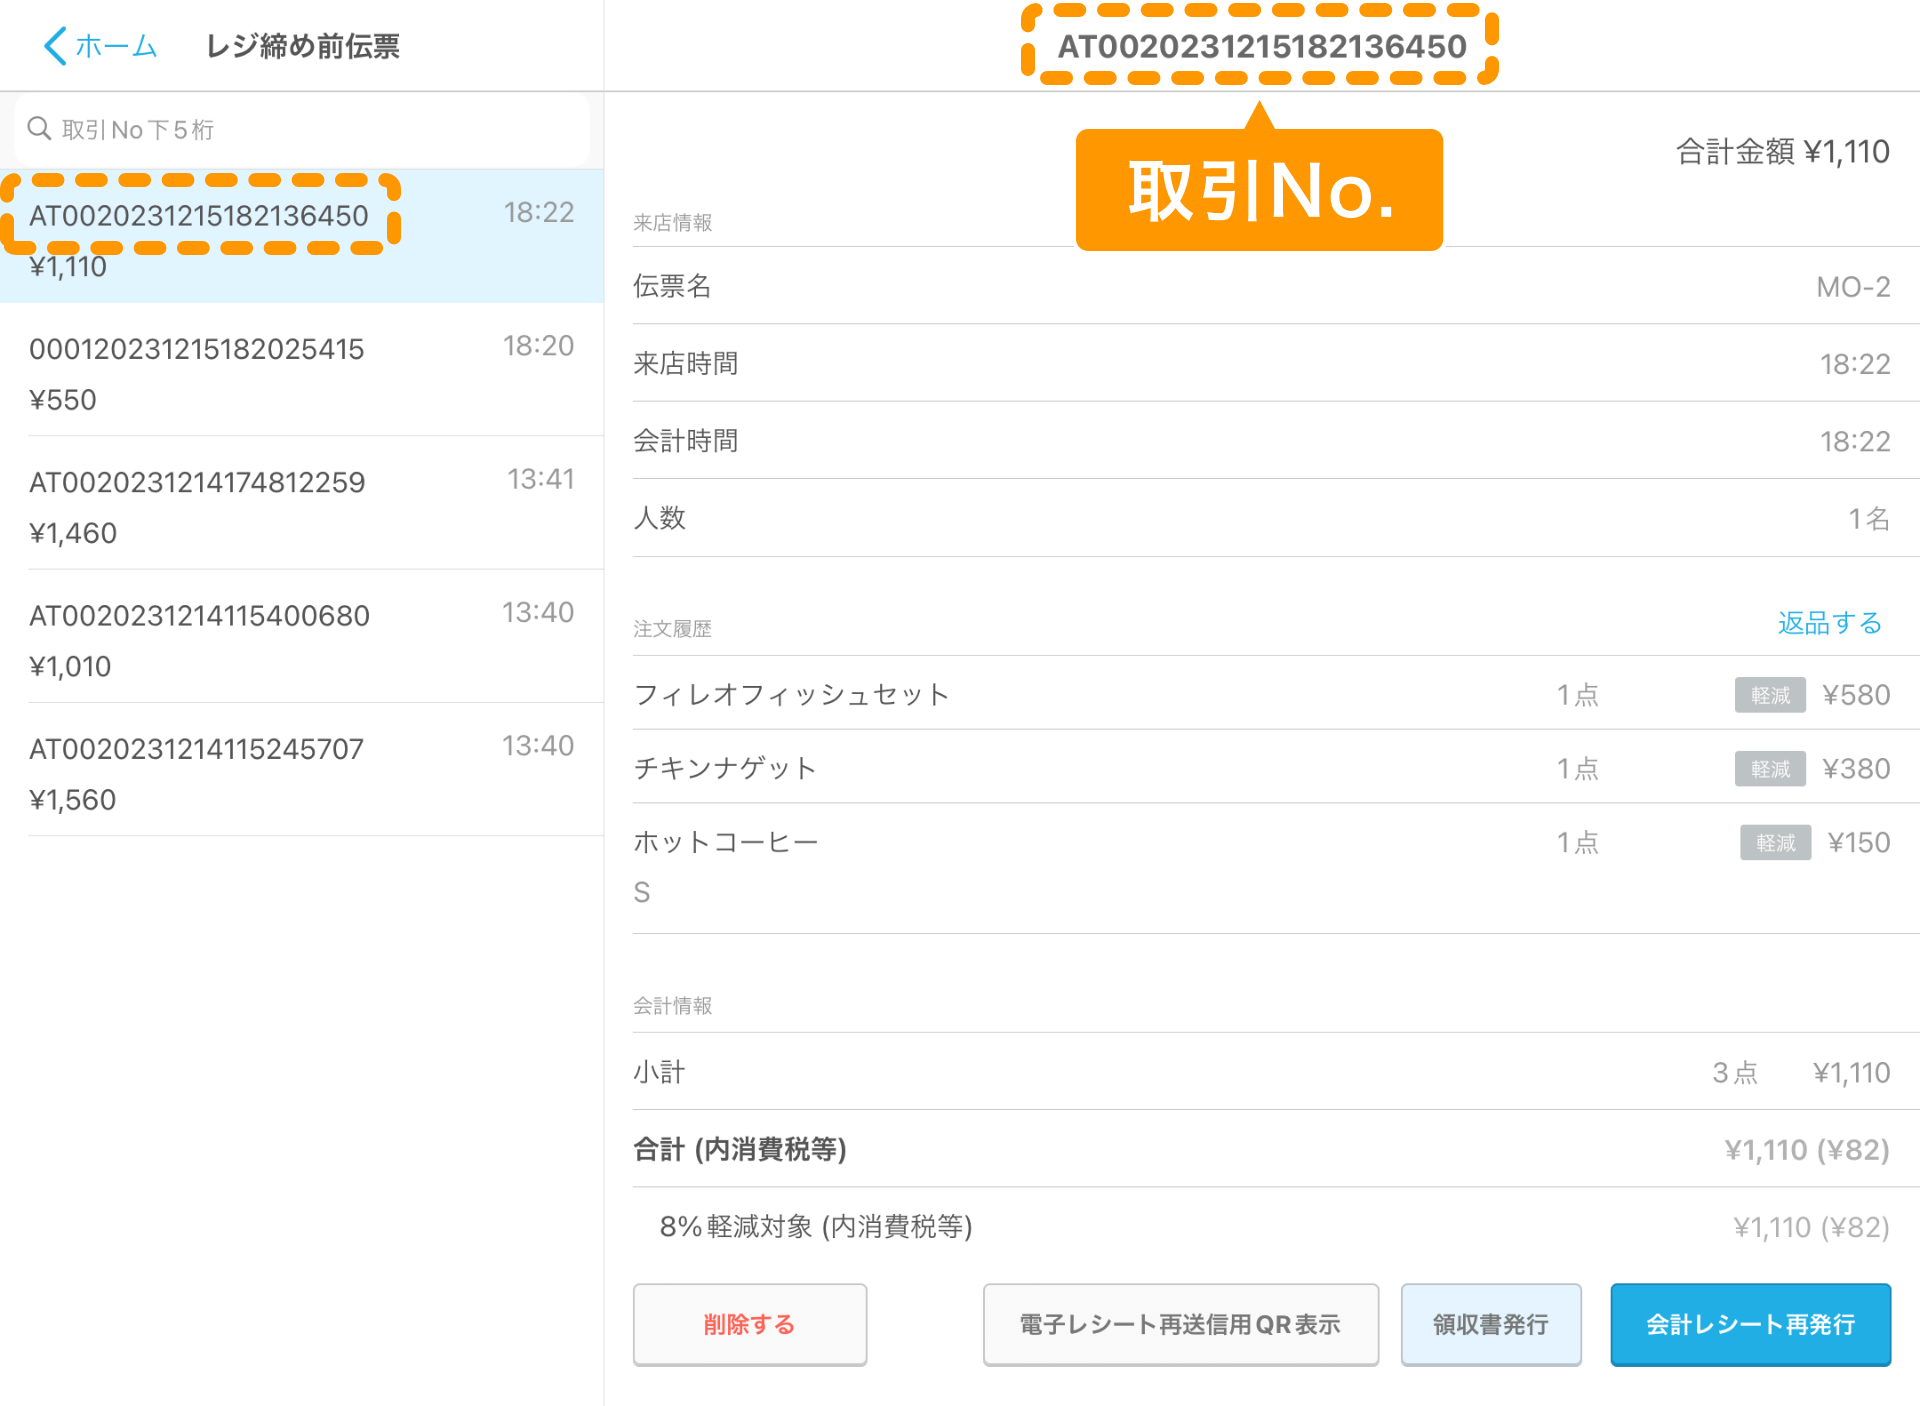
Task: Click the 伝票名 value MO-2
Action: pyautogui.click(x=1853, y=287)
